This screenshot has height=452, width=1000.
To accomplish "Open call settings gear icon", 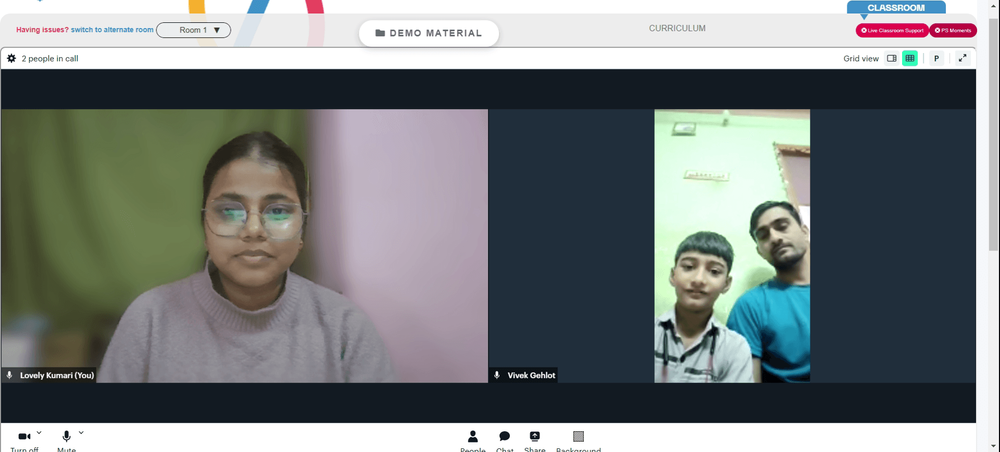I will pos(11,59).
